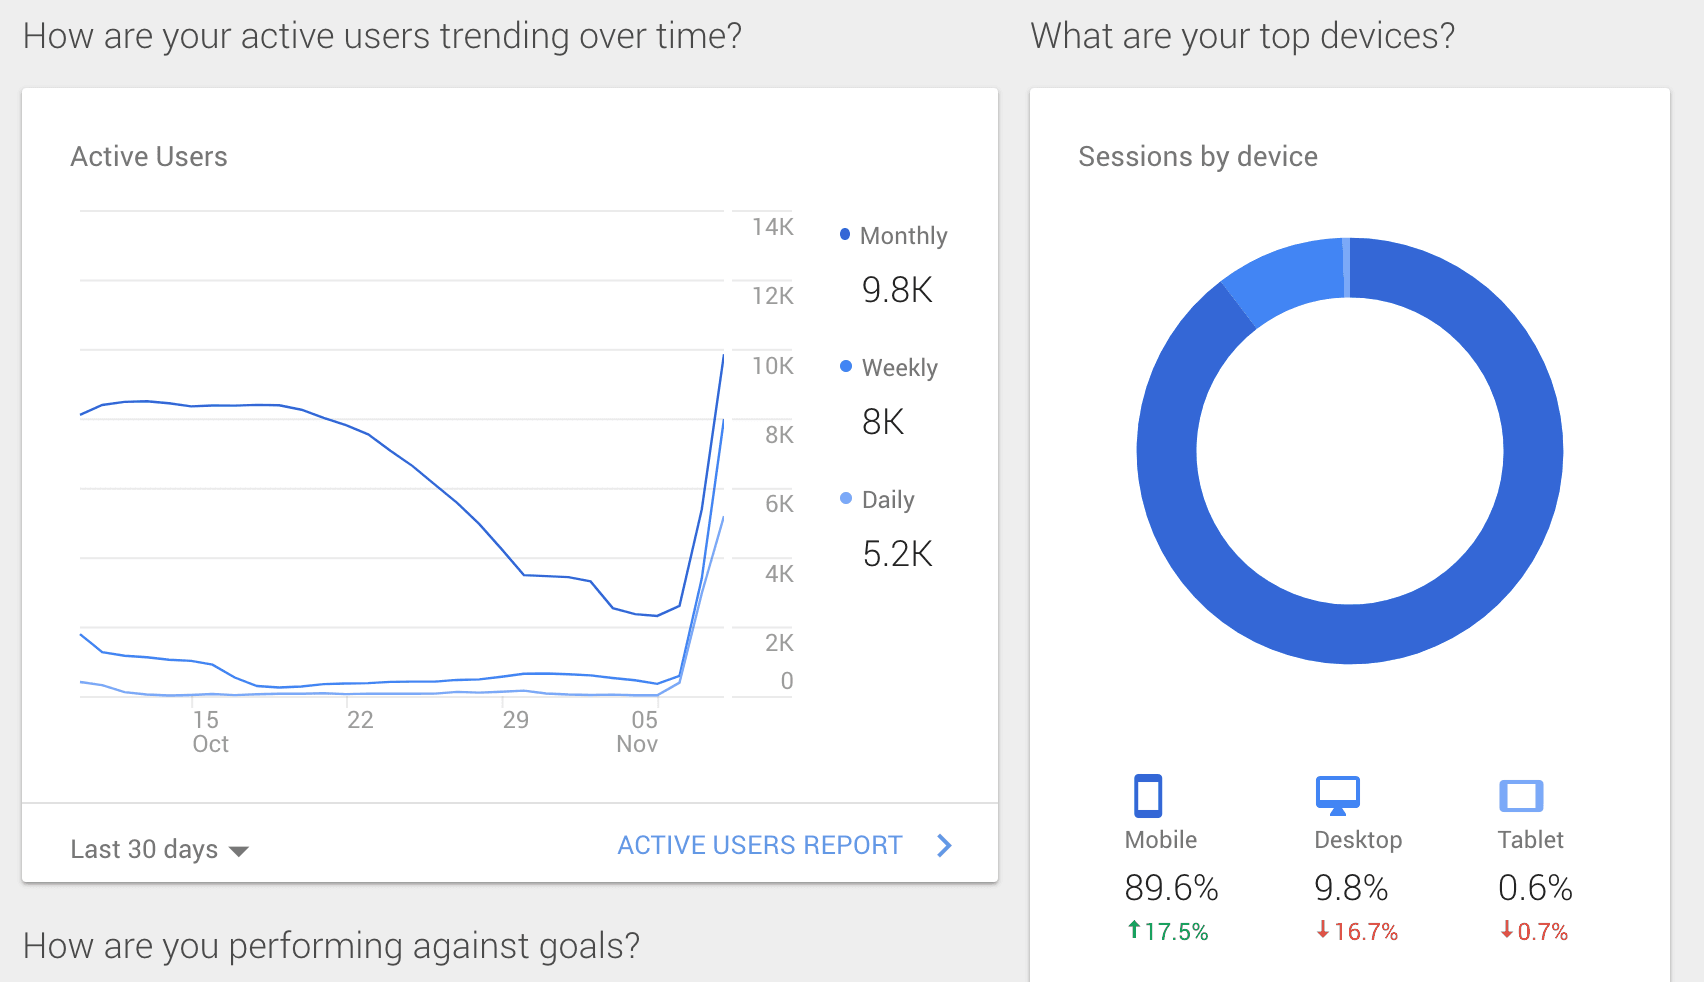Click the Mobile 89.6% figure

(1171, 888)
